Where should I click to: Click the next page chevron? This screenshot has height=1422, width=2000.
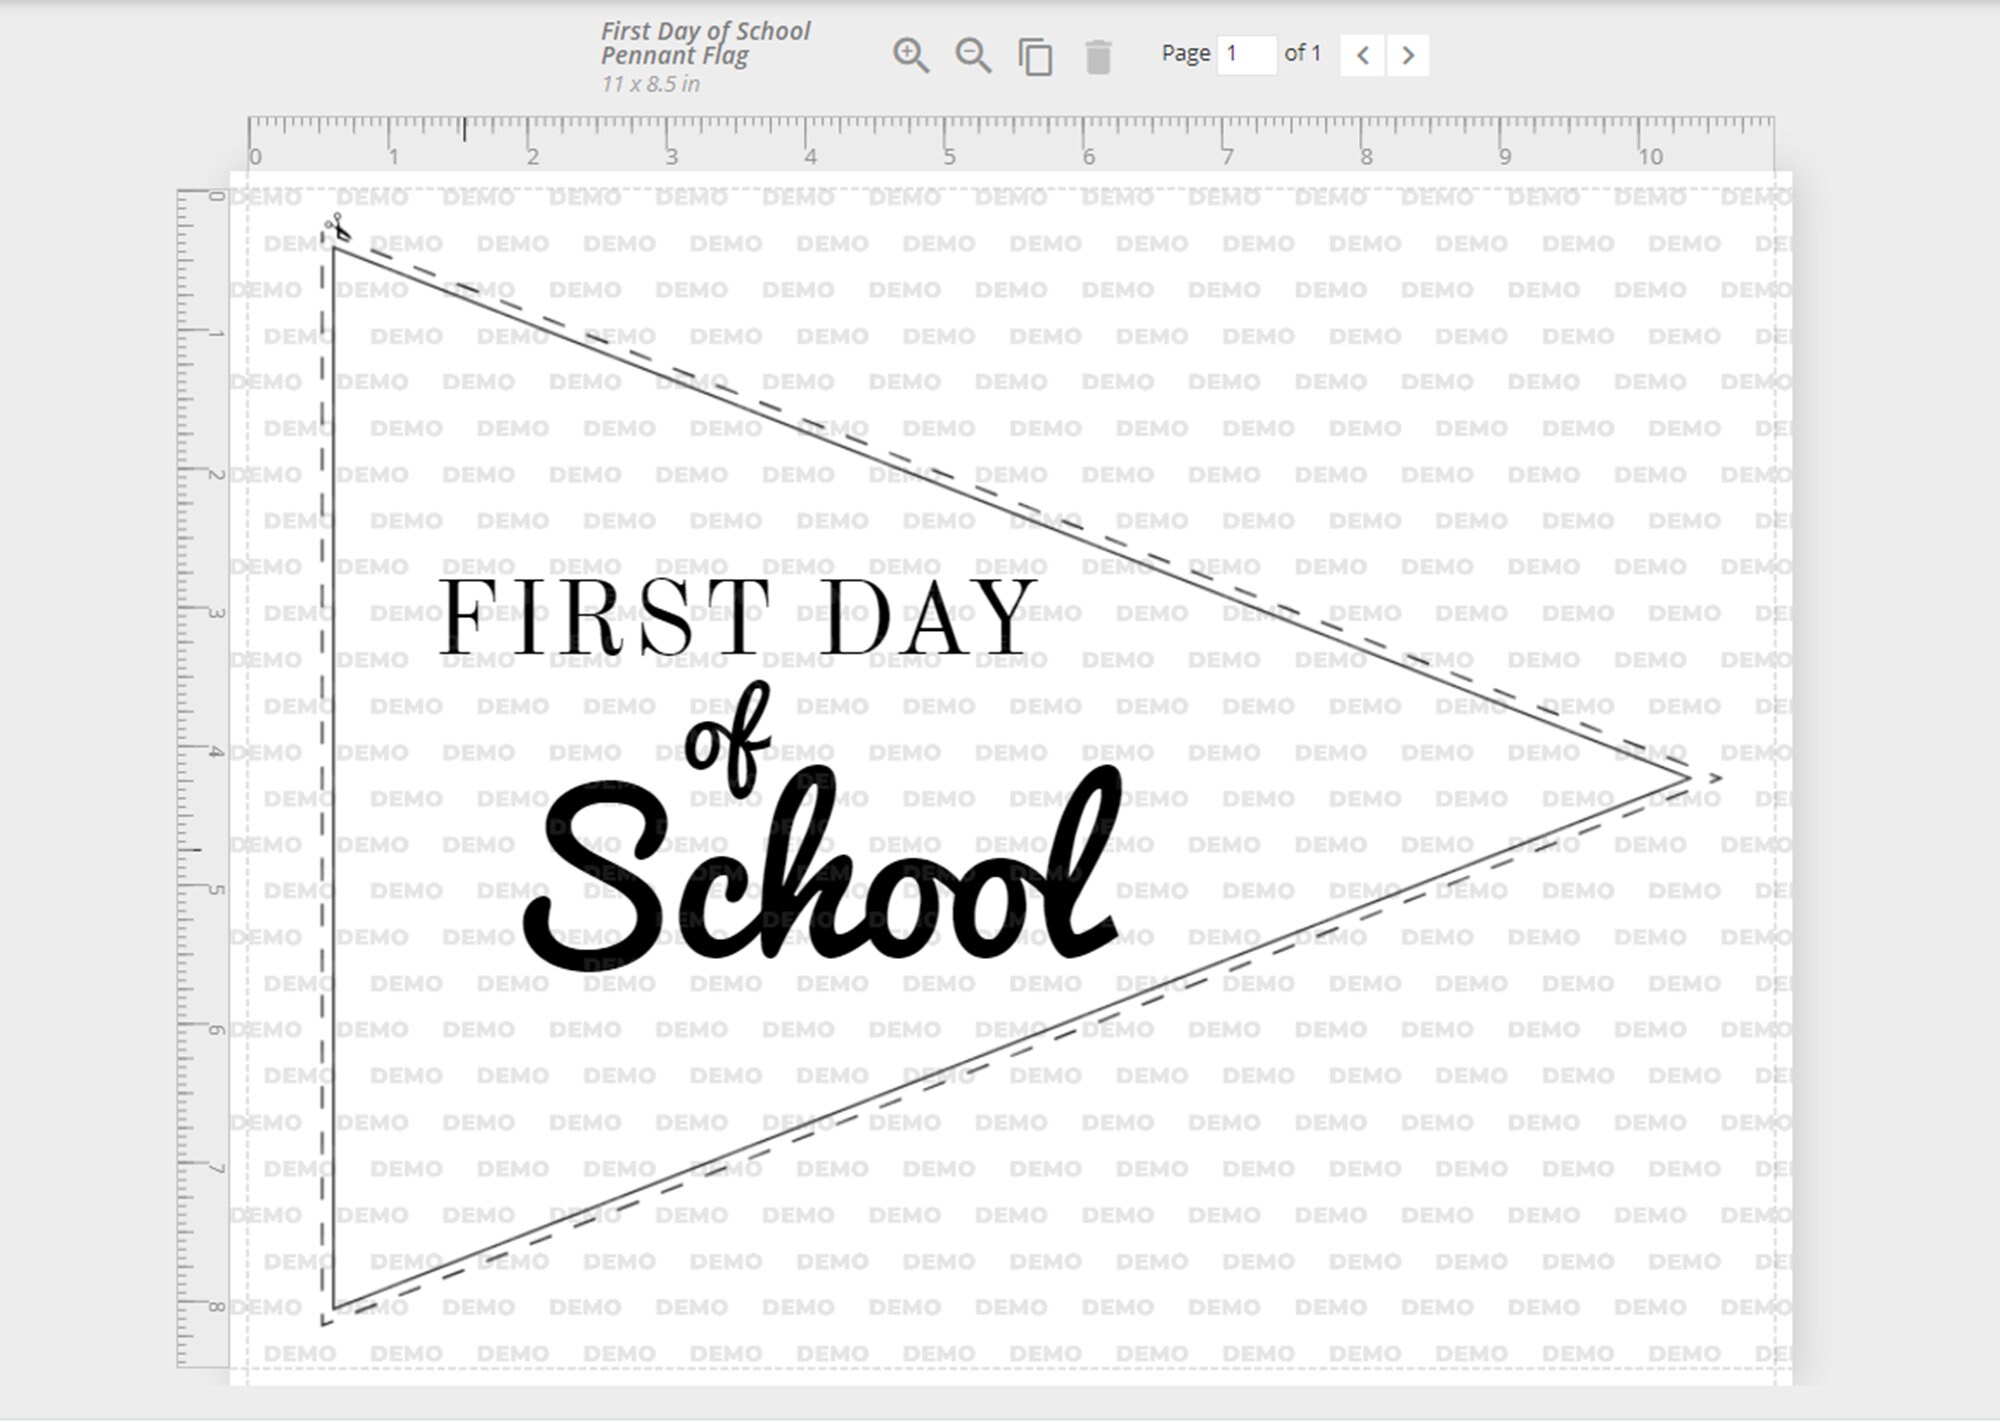pos(1407,57)
